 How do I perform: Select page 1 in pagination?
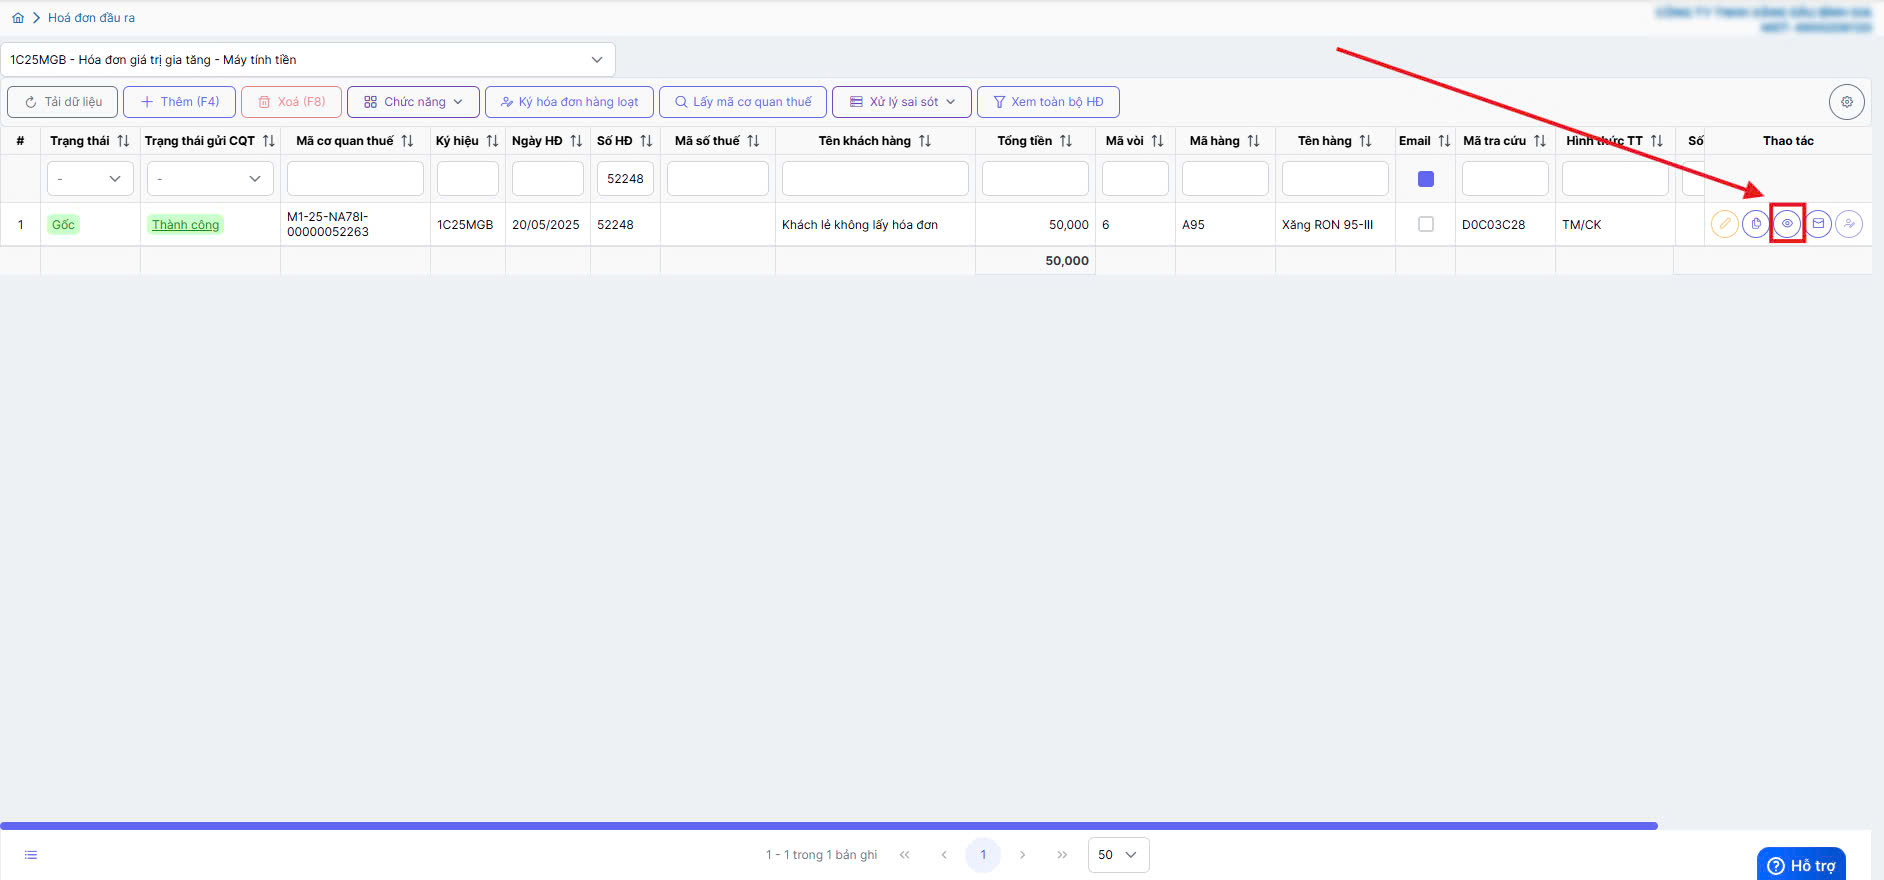(983, 855)
